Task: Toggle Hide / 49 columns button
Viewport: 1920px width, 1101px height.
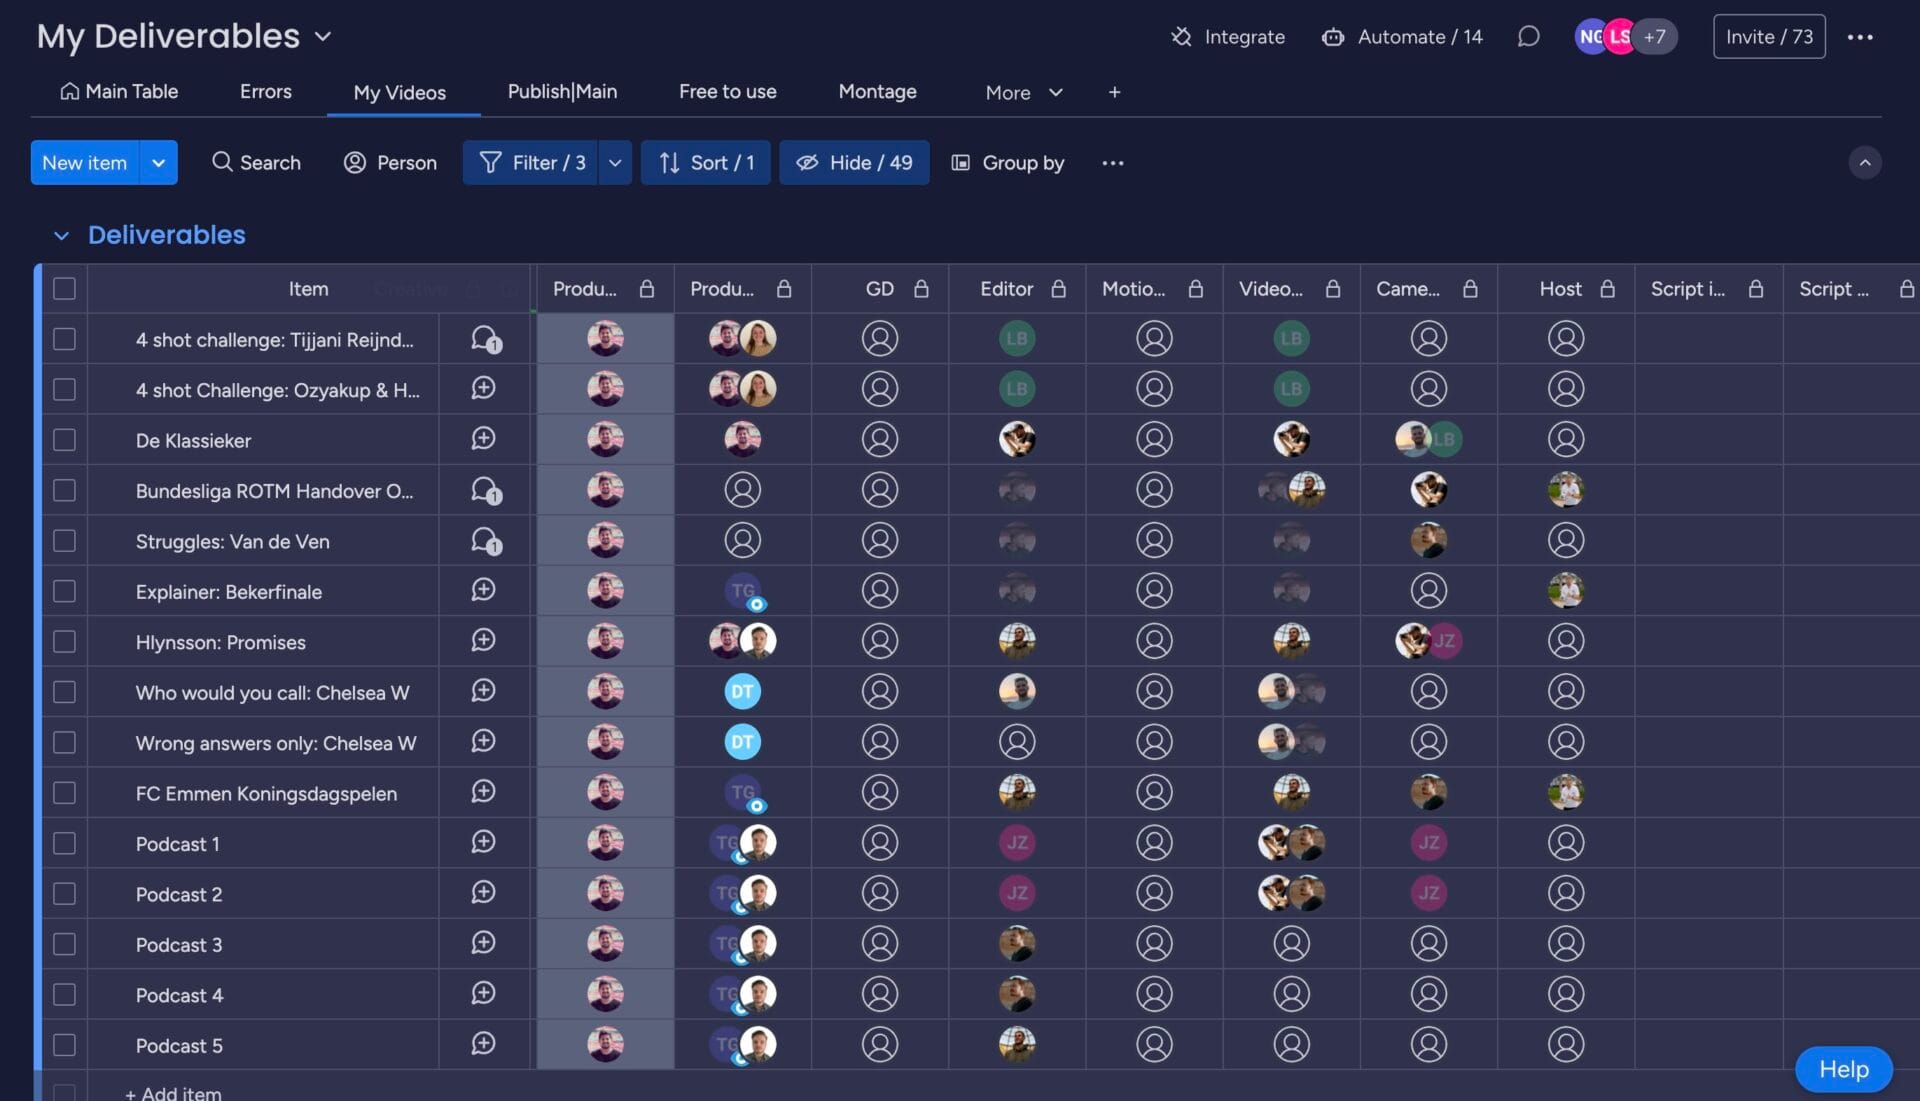Action: tap(855, 163)
